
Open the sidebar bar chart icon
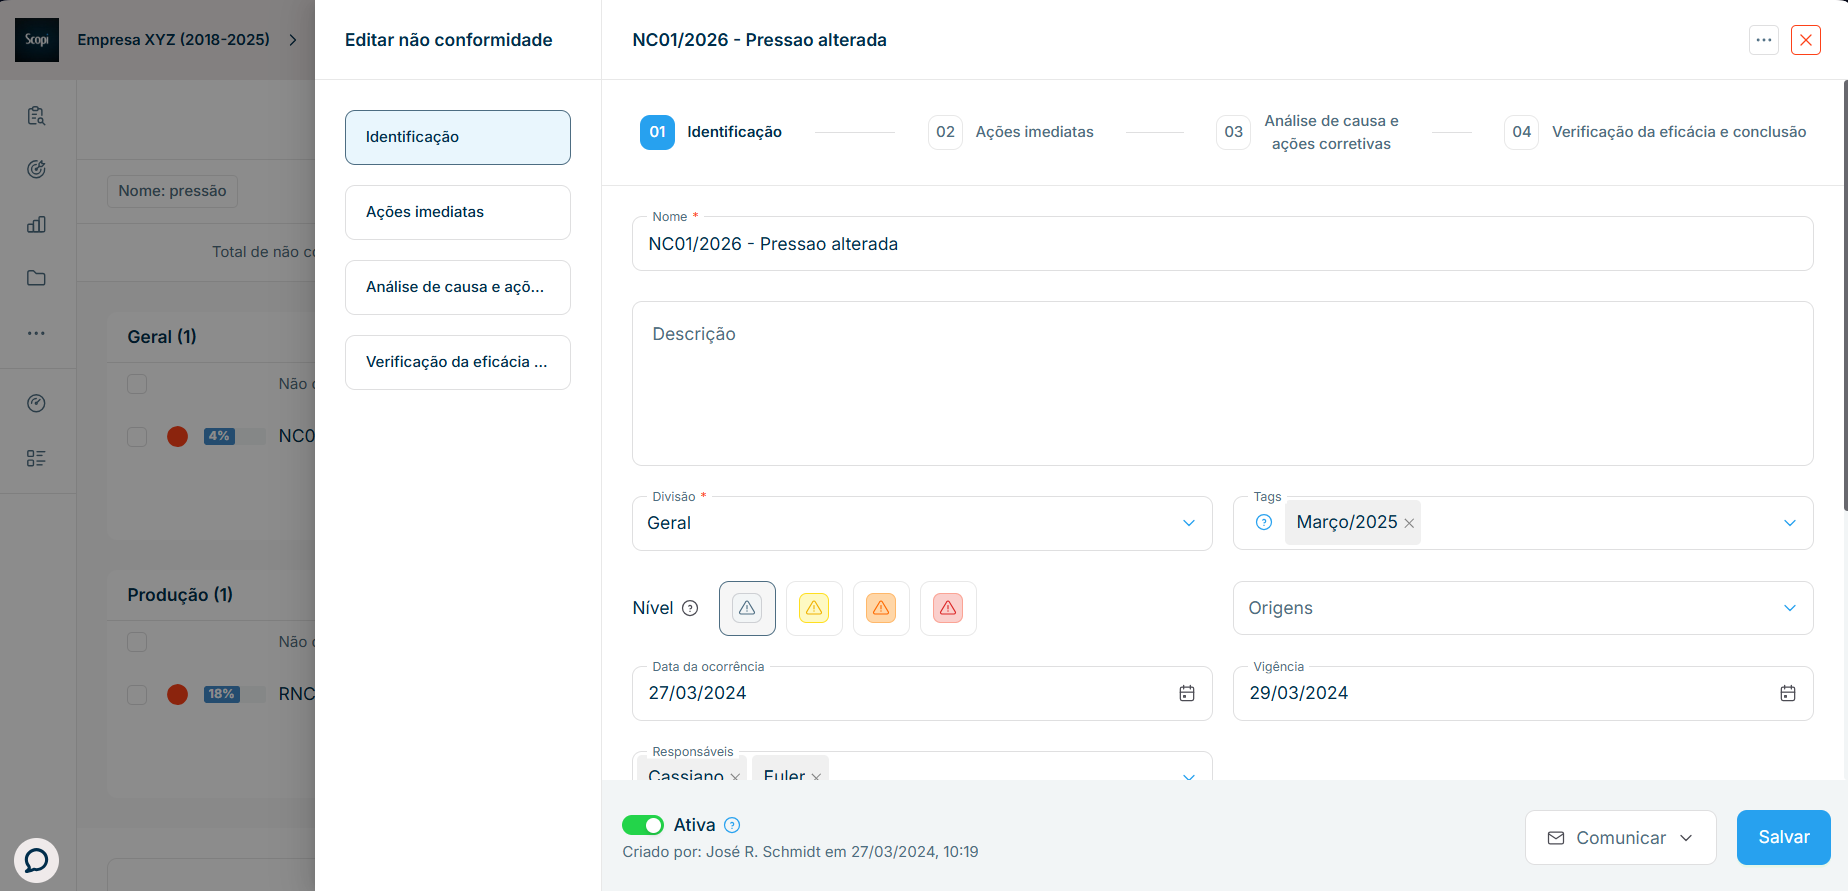[36, 224]
